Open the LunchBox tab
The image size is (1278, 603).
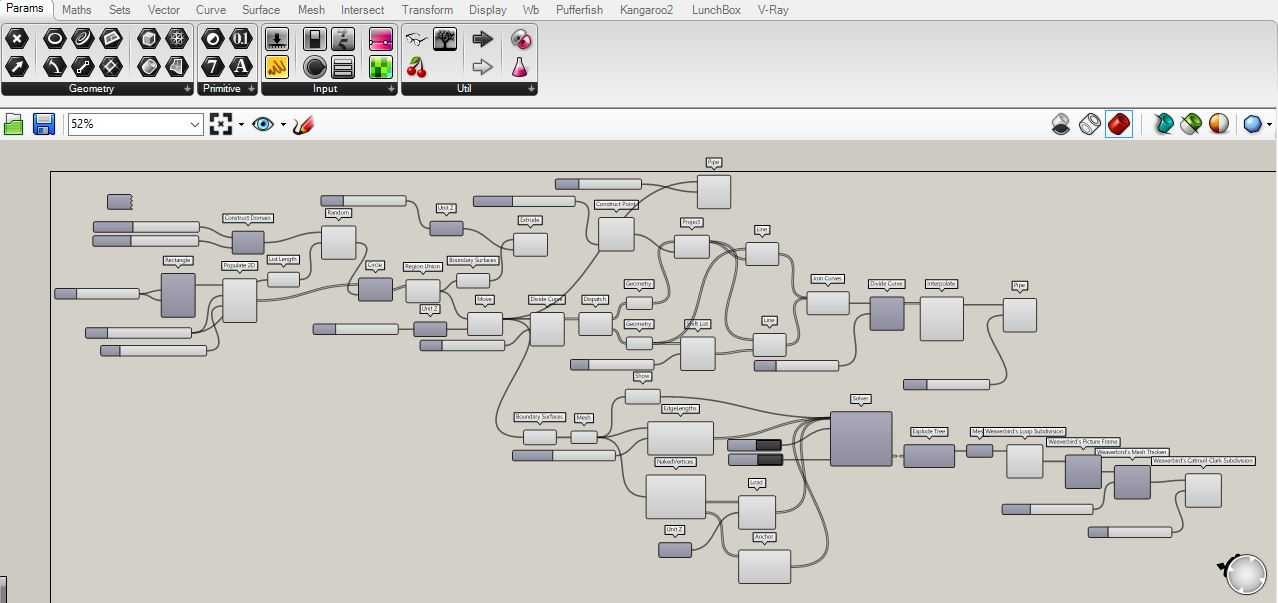click(x=716, y=10)
